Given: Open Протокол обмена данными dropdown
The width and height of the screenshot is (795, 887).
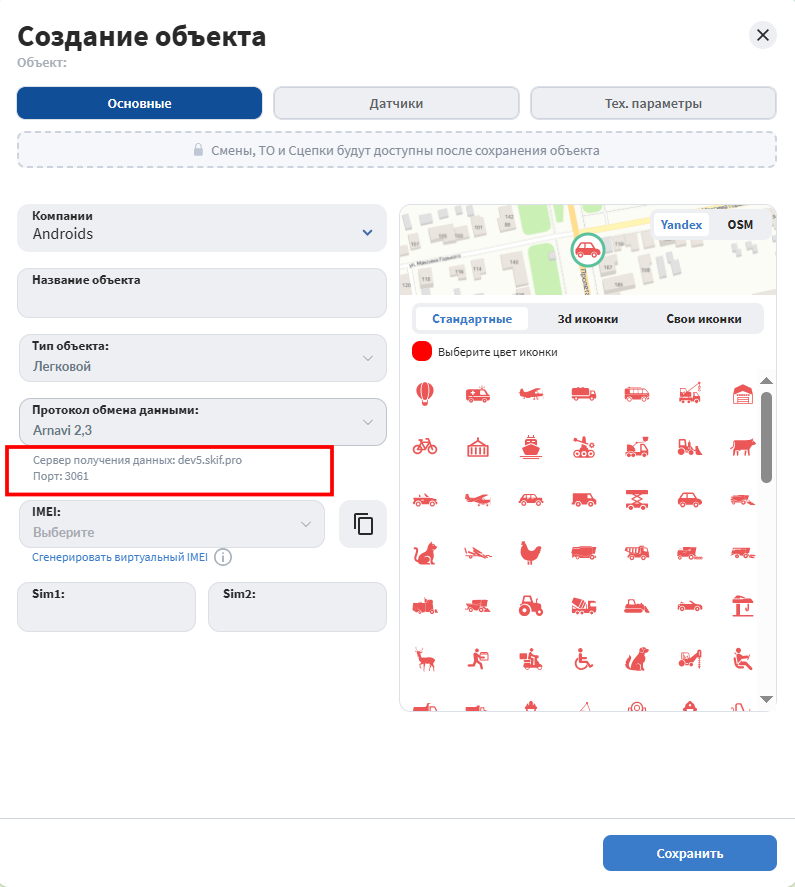Looking at the screenshot, I should (203, 422).
